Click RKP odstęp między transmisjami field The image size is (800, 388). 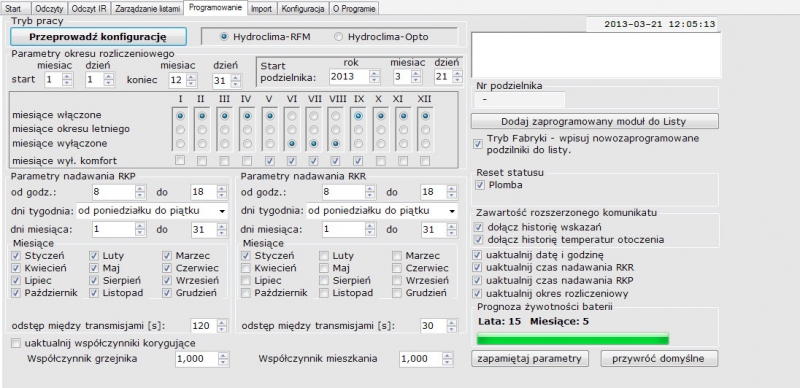coord(209,326)
